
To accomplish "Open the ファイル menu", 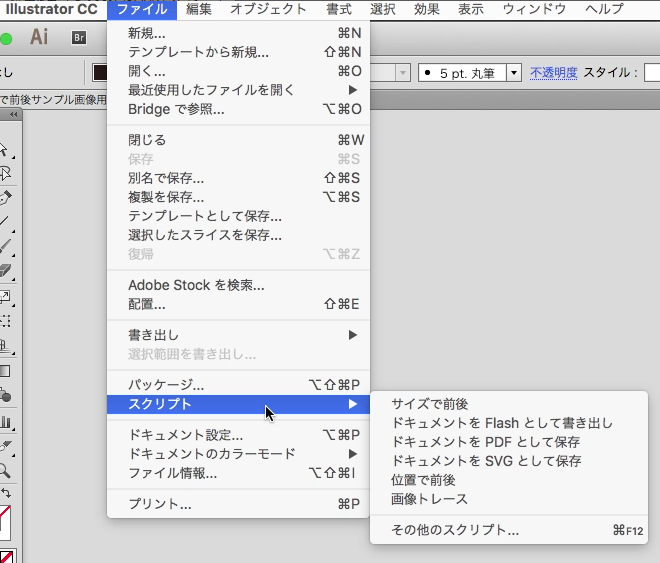I will pos(142,9).
